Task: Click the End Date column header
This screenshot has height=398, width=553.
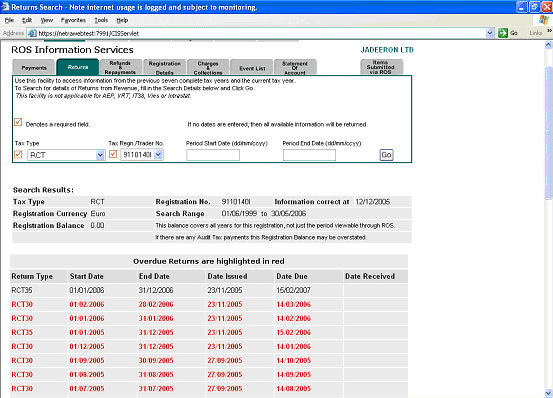Action: click(x=154, y=276)
